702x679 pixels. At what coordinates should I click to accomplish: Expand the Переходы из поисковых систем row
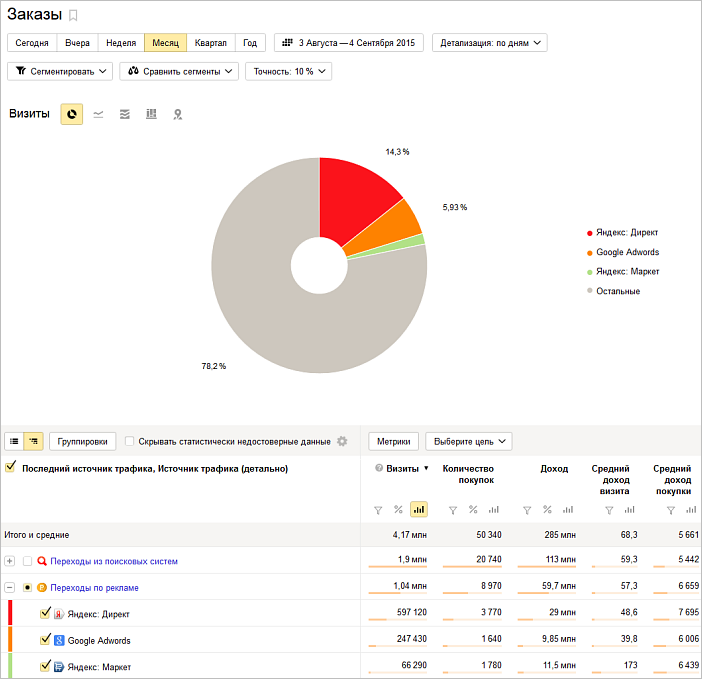[9, 561]
